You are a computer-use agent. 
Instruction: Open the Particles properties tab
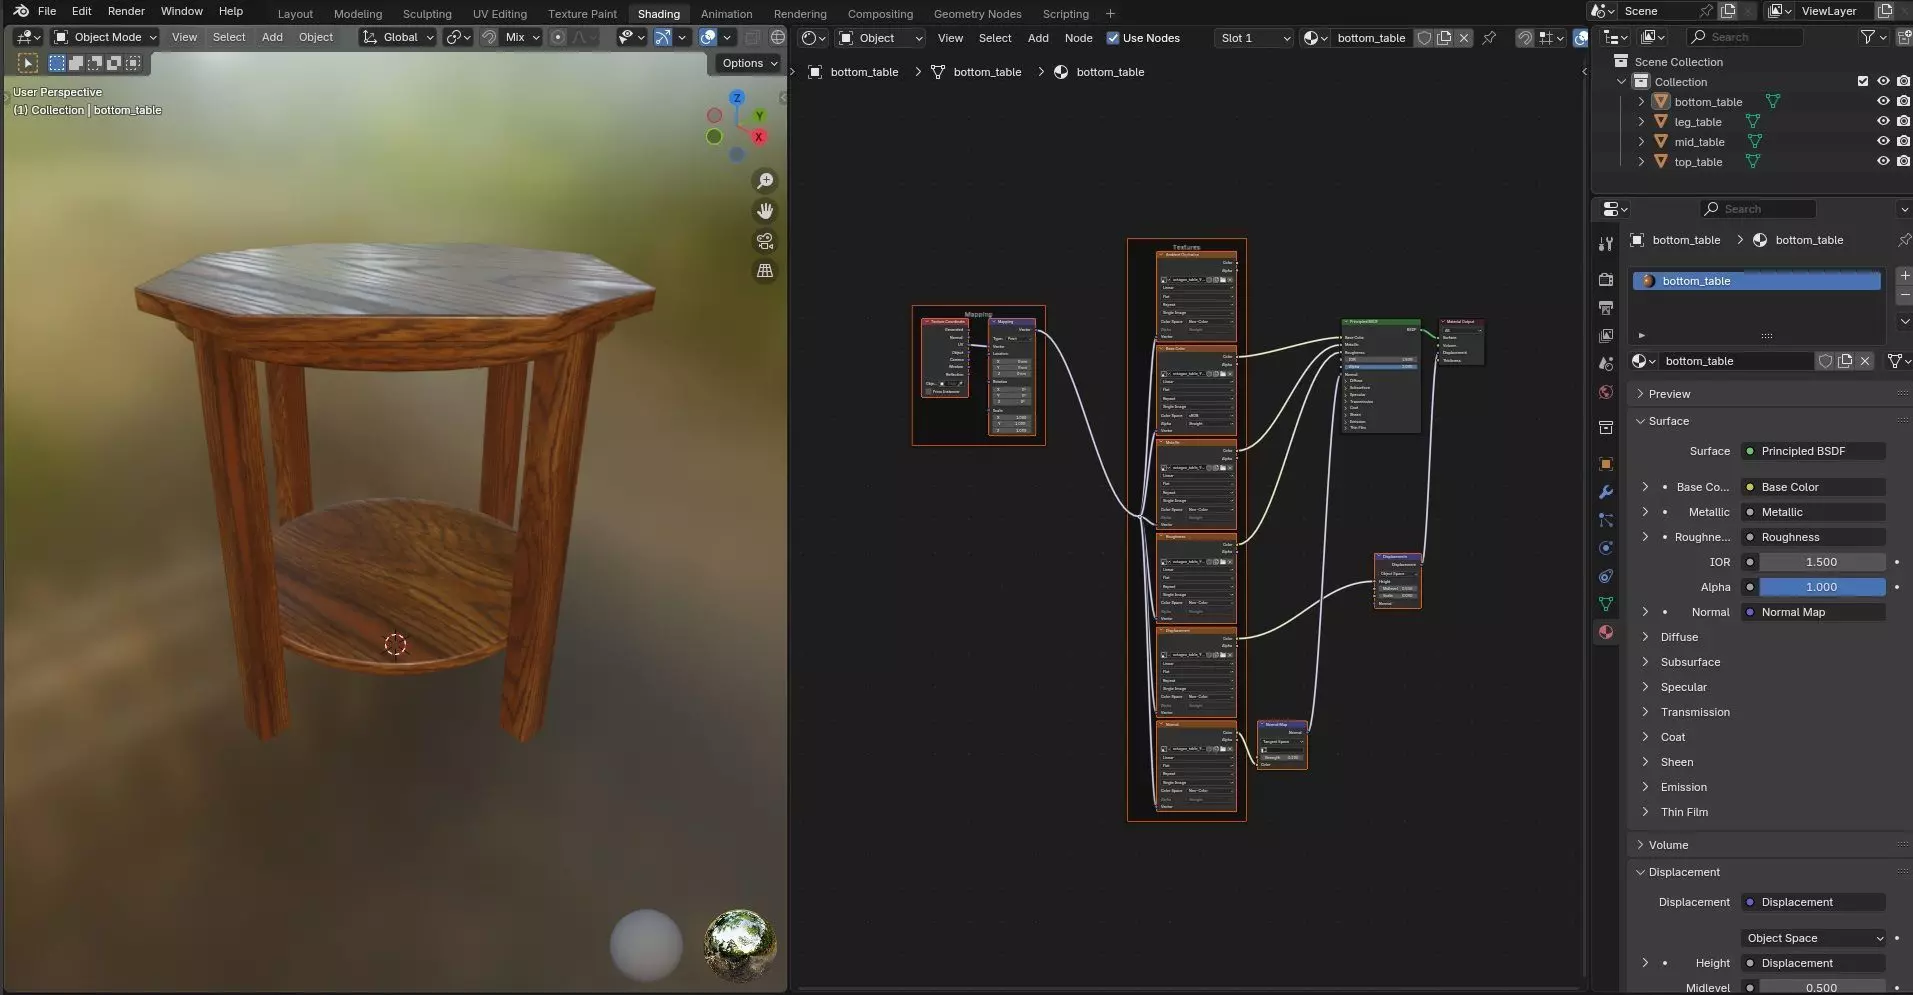click(x=1606, y=520)
